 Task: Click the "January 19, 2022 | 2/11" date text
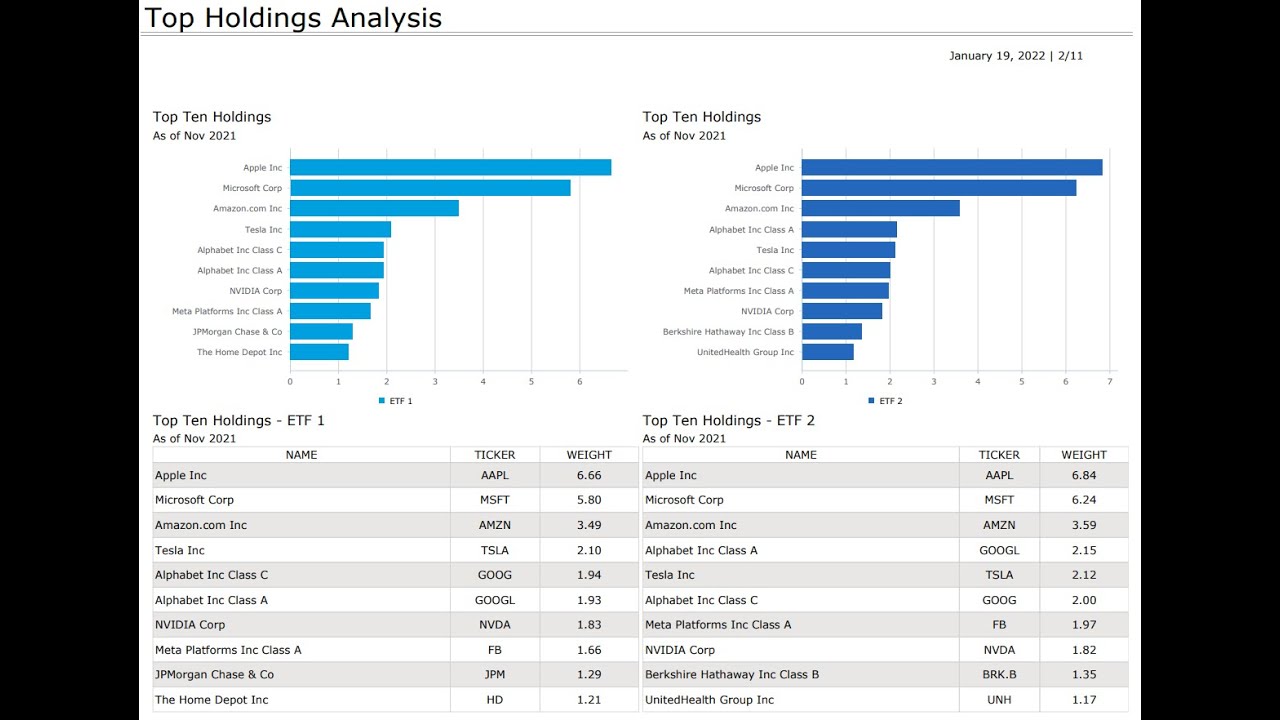1016,56
